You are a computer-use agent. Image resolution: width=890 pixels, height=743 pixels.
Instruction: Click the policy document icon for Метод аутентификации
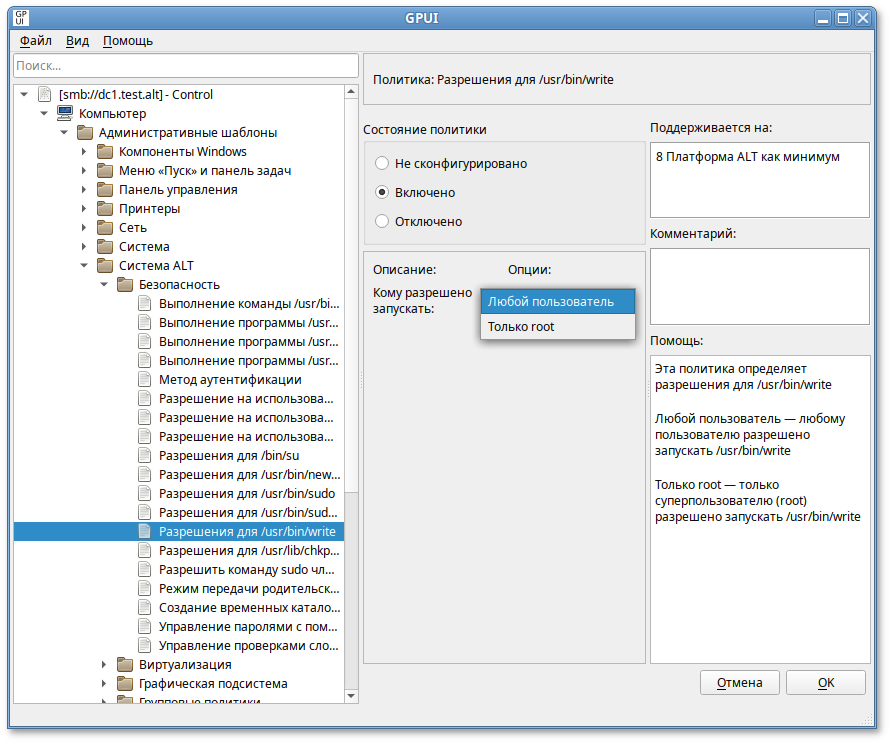pos(145,379)
